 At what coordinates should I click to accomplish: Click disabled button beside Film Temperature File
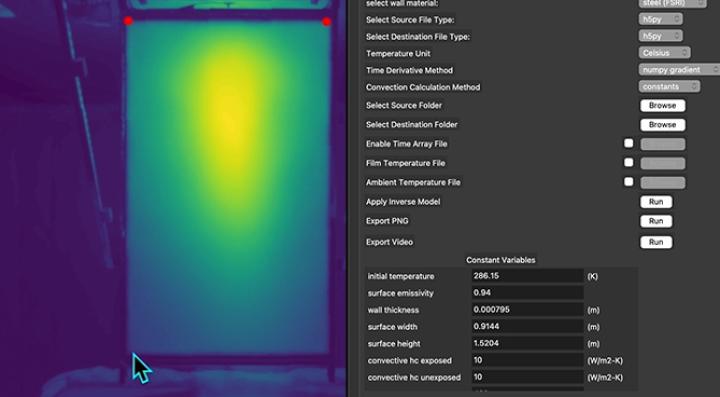click(663, 163)
